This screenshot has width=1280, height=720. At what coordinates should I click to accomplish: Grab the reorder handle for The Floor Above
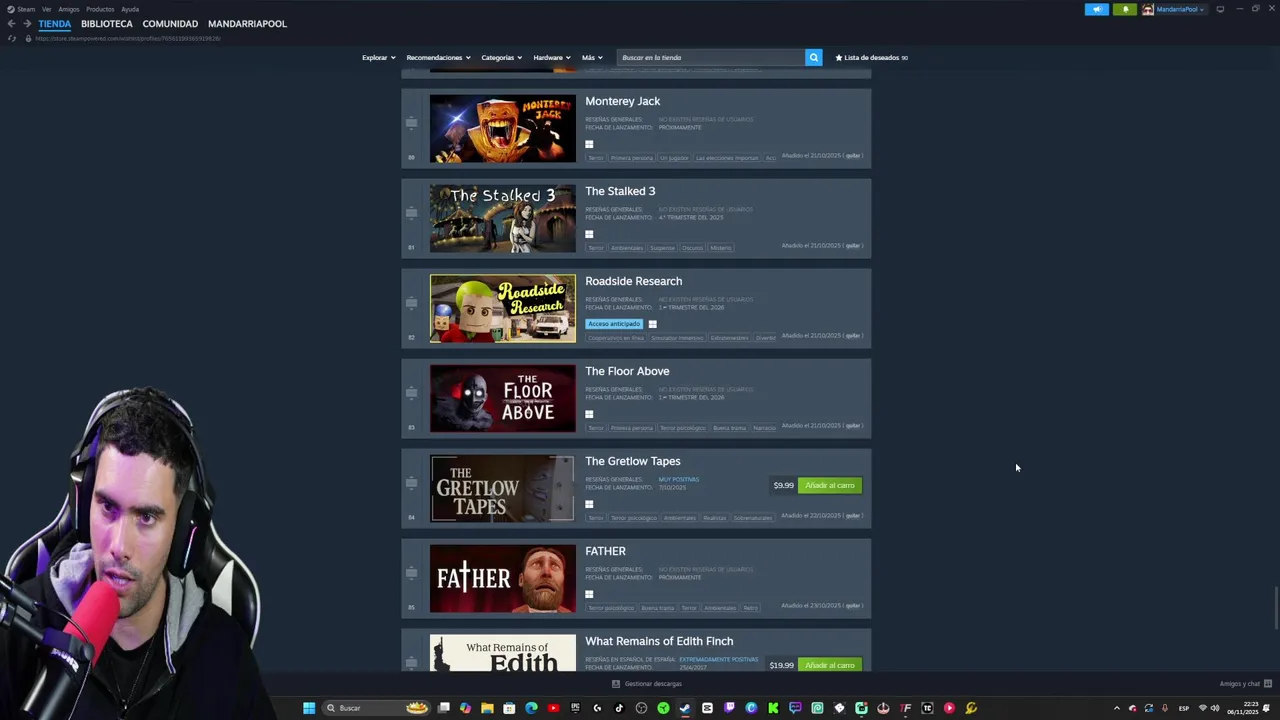(x=411, y=393)
